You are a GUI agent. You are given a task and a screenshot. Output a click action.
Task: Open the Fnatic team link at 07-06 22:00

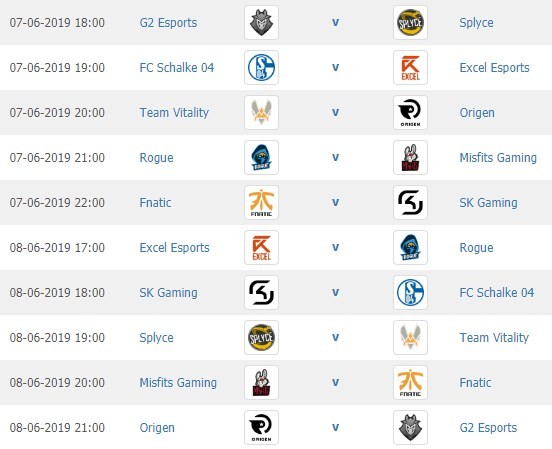(x=155, y=203)
